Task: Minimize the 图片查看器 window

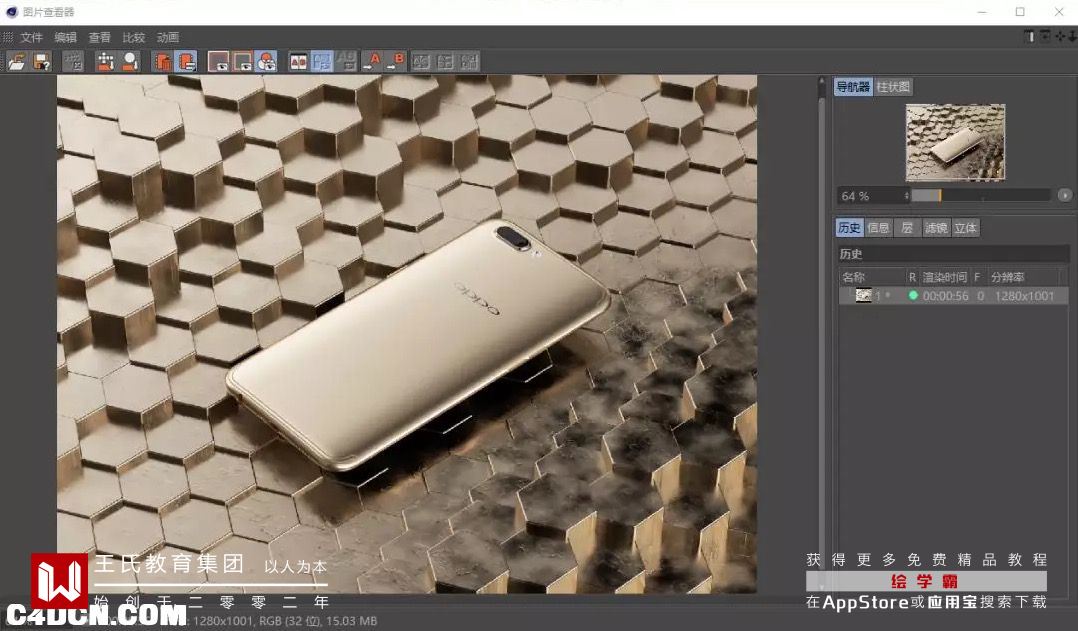Action: click(x=982, y=12)
